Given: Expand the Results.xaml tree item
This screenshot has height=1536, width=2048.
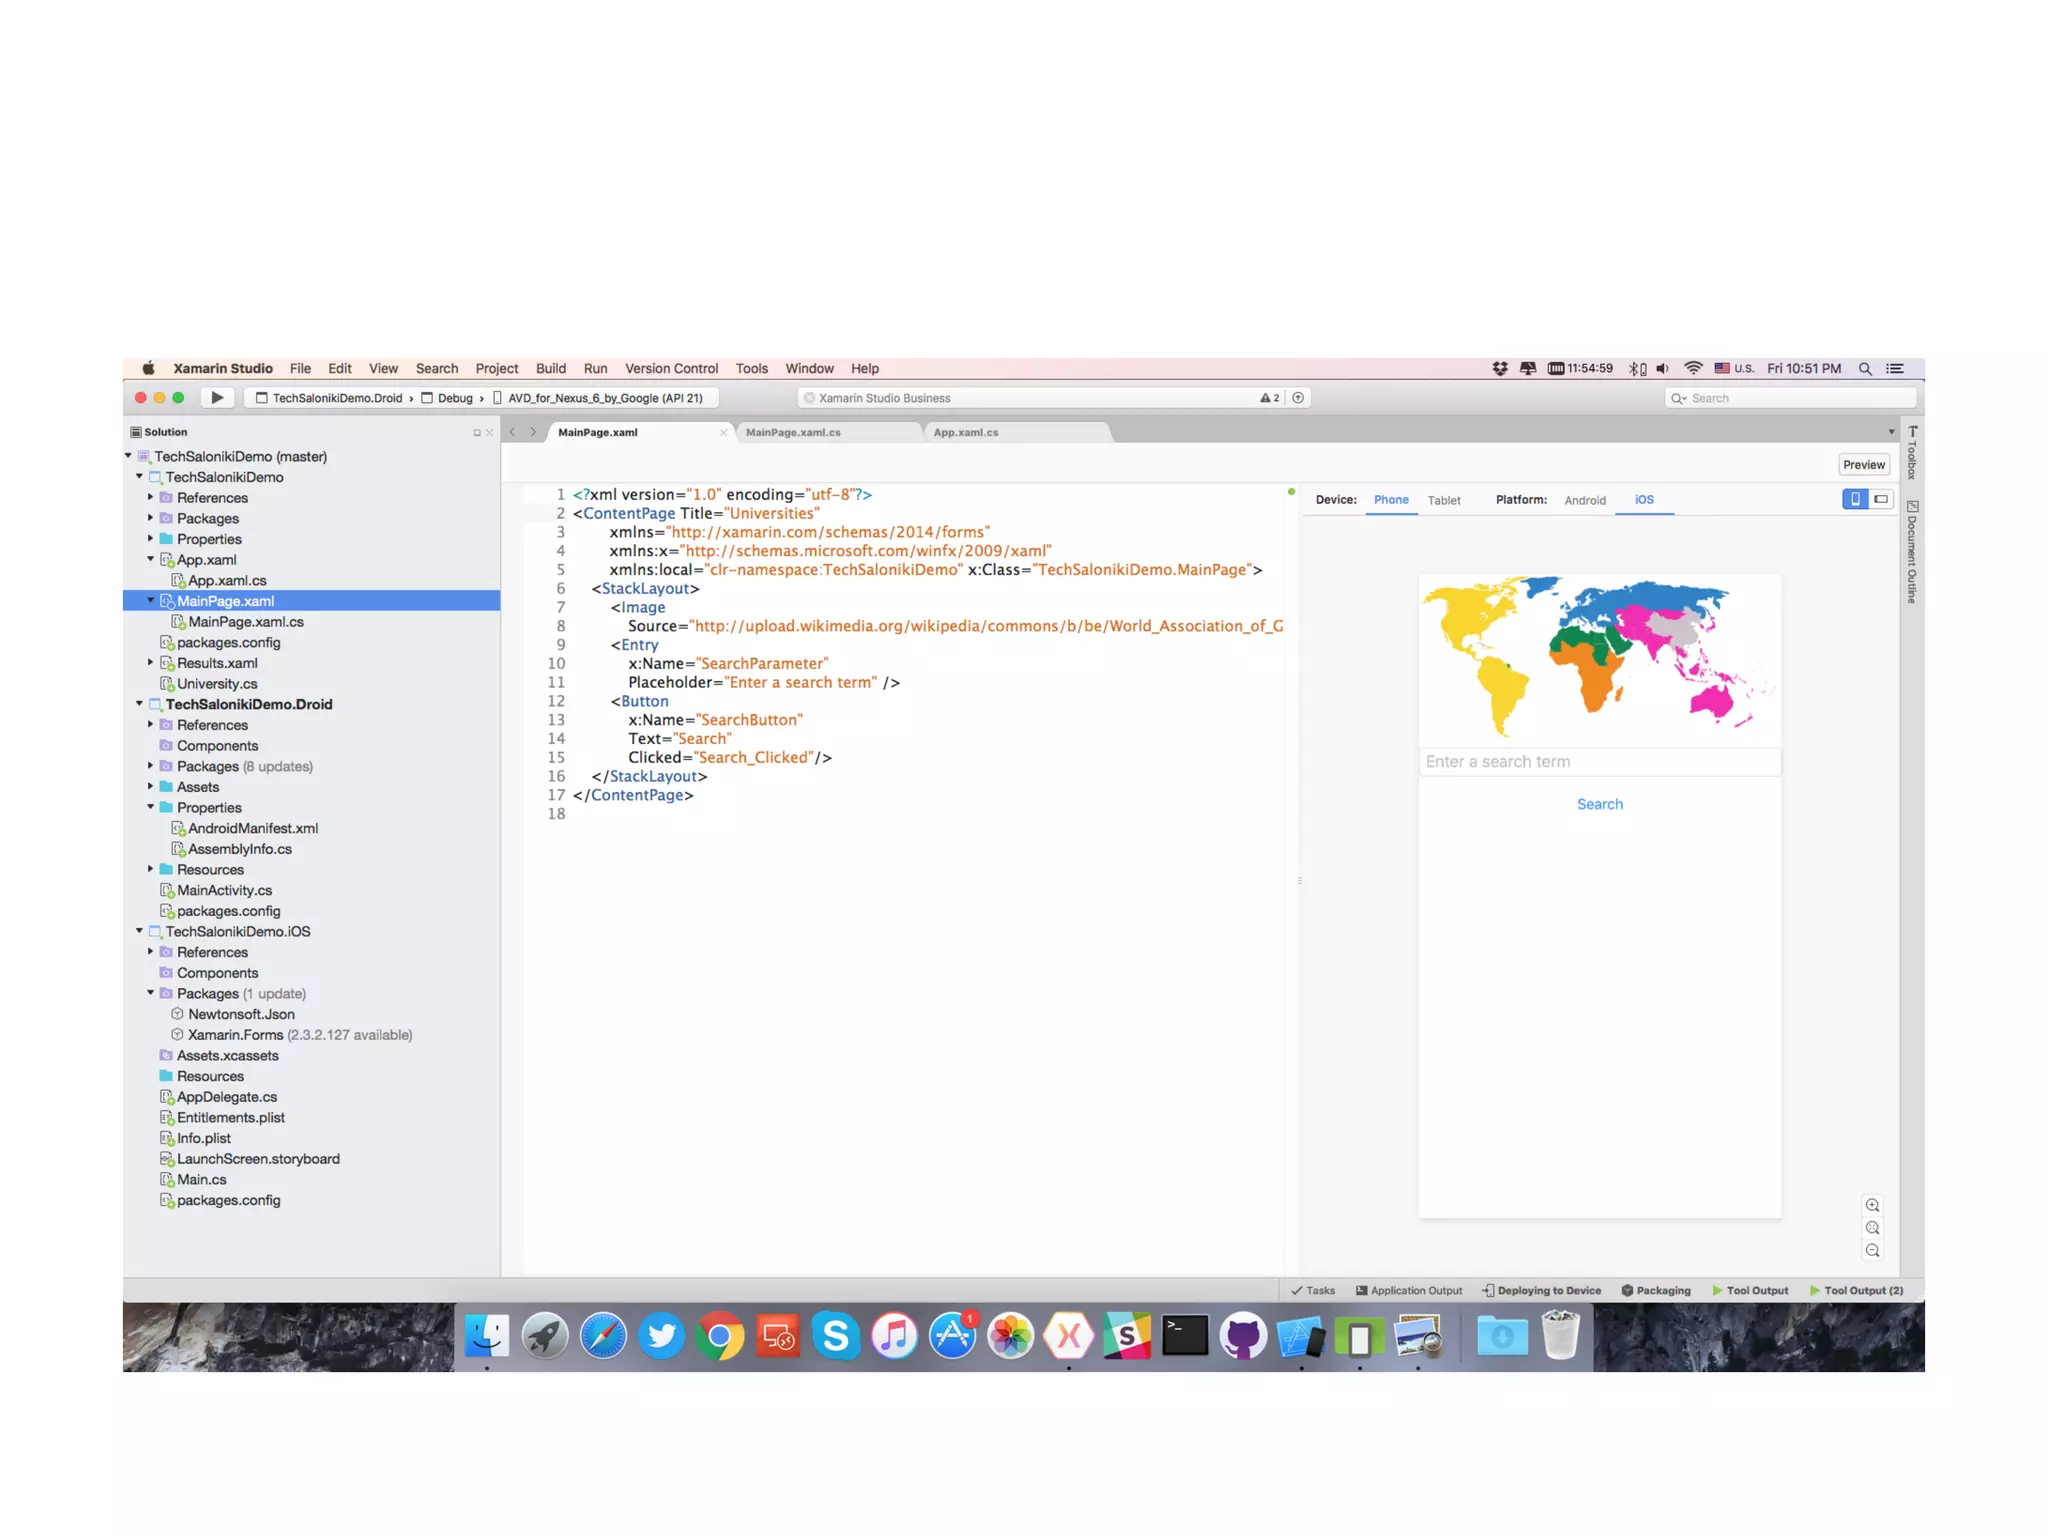Looking at the screenshot, I should [x=151, y=663].
